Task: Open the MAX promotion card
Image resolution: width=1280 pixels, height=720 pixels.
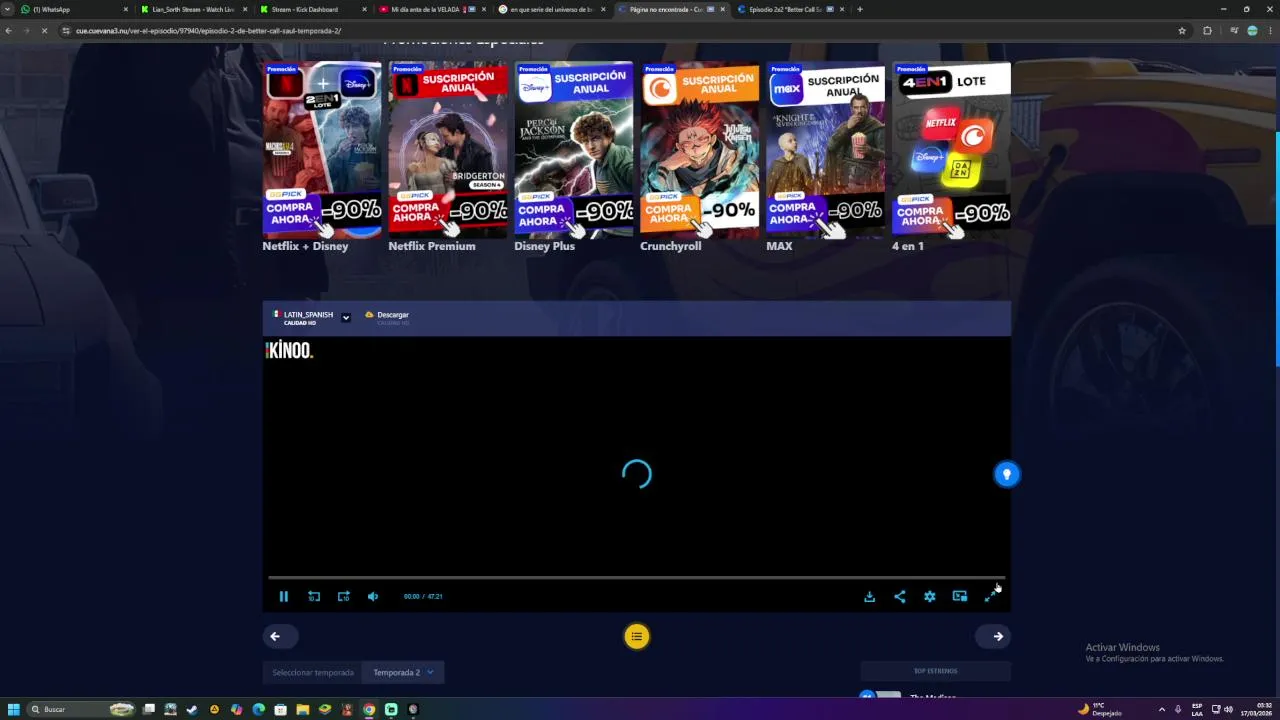Action: tap(826, 150)
